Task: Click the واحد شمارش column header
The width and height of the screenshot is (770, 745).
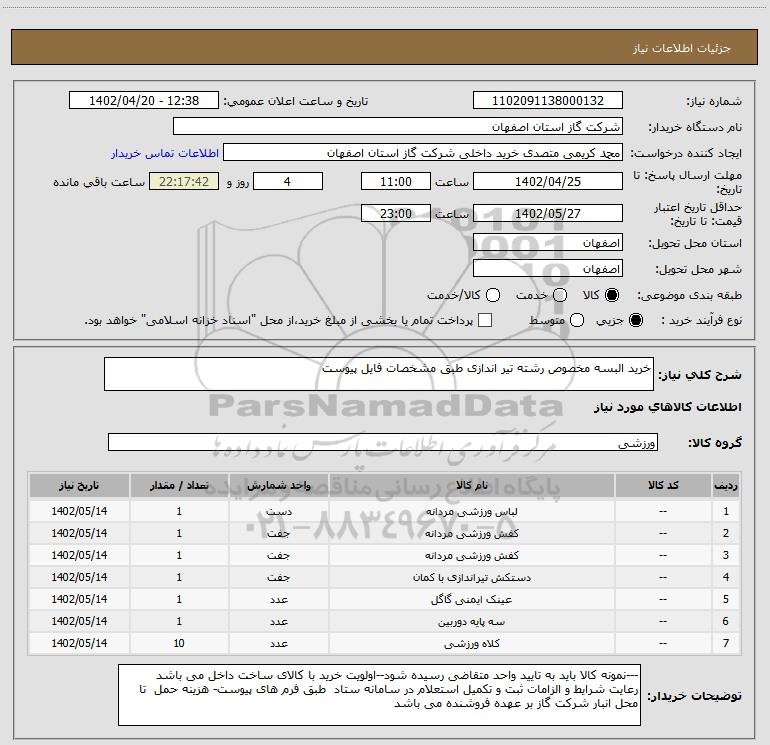Action: 278,485
